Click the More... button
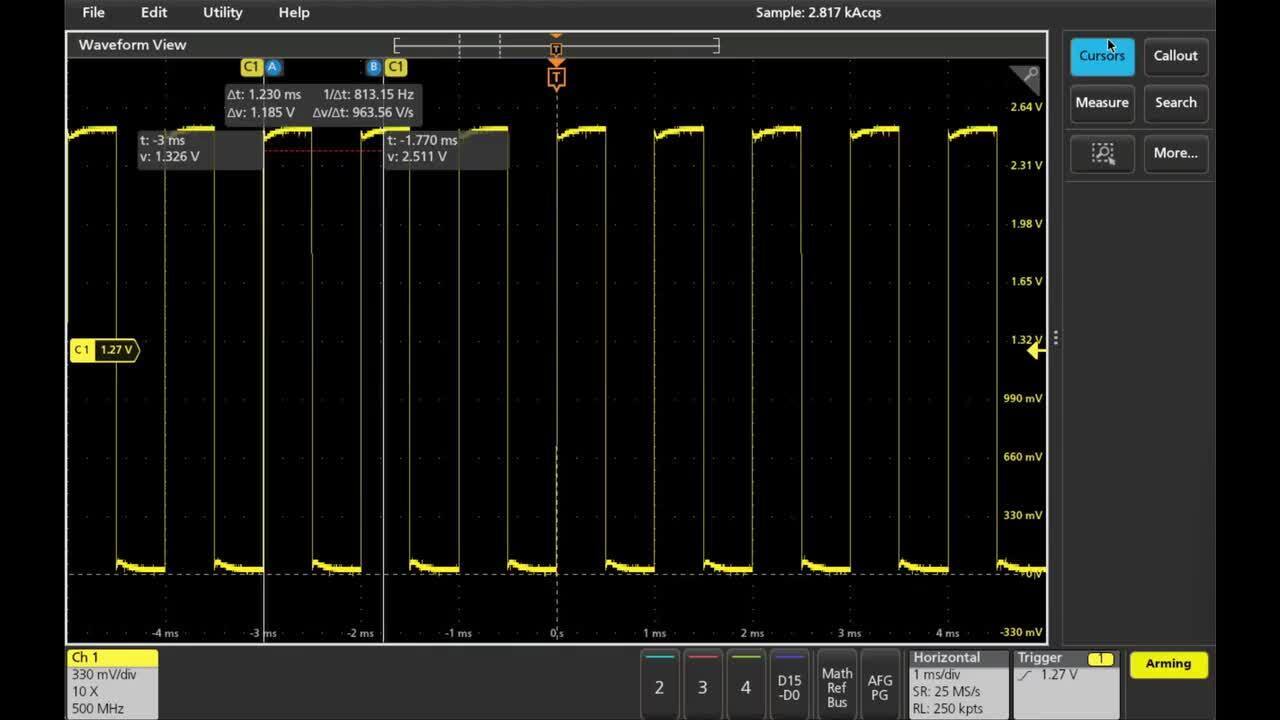The width and height of the screenshot is (1280, 720). (x=1176, y=153)
